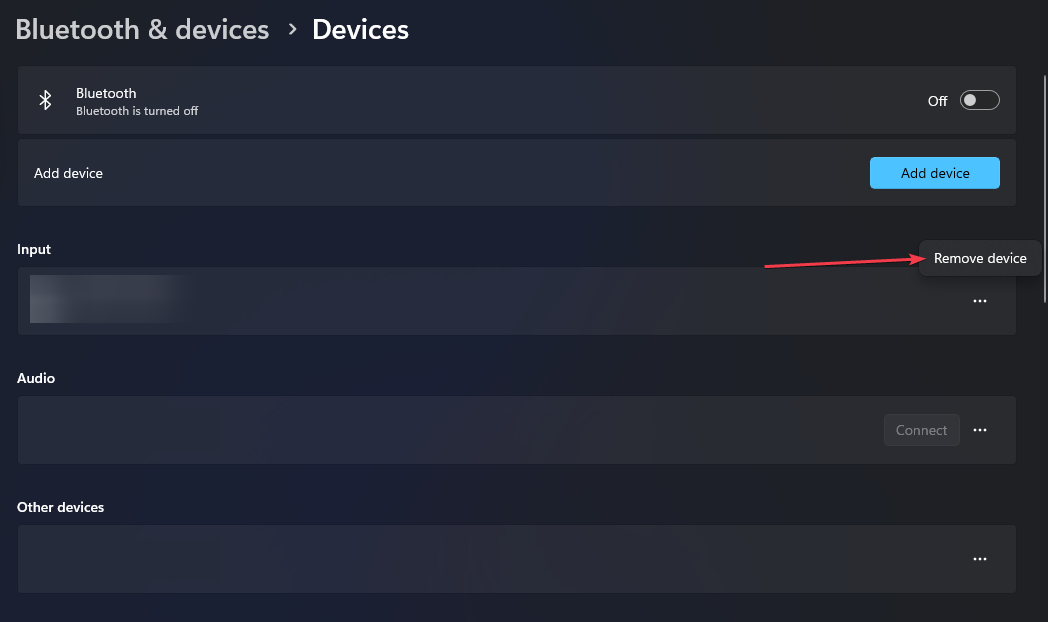Click the vertical scrollbar on the right edge
This screenshot has width=1048, height=622.
click(x=1045, y=180)
